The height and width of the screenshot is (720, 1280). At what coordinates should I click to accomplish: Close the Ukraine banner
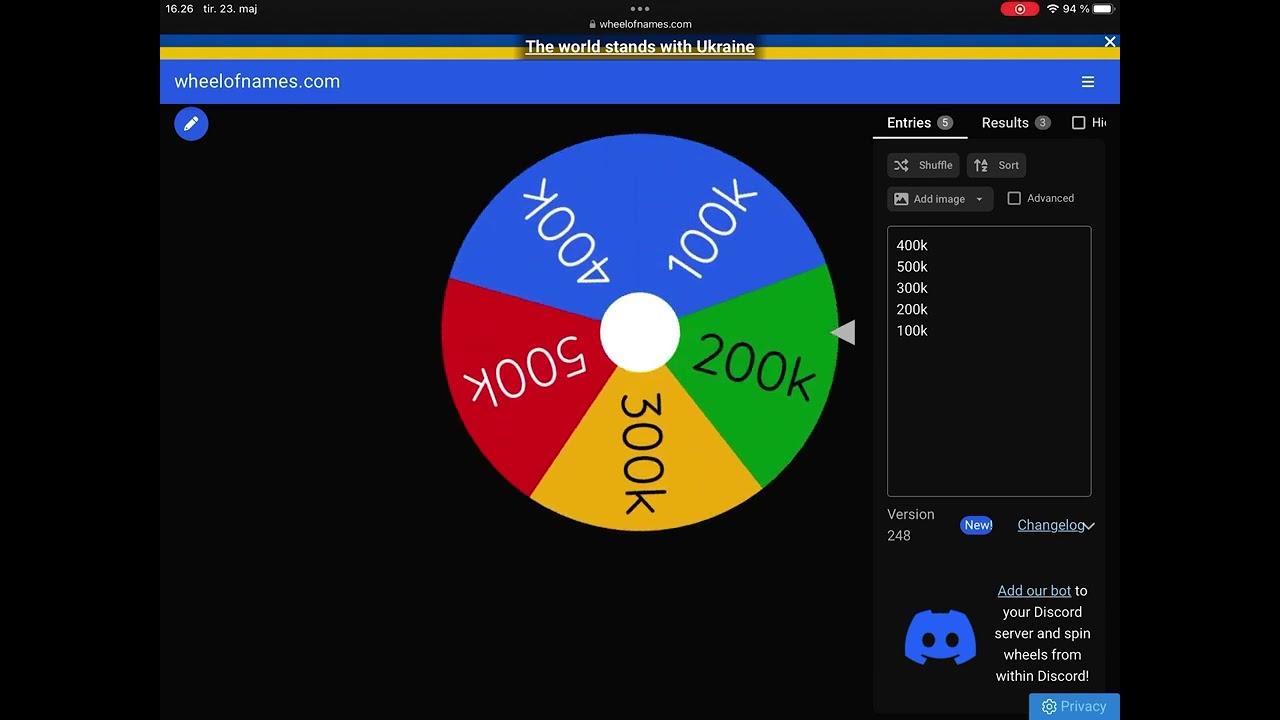tap(1109, 42)
